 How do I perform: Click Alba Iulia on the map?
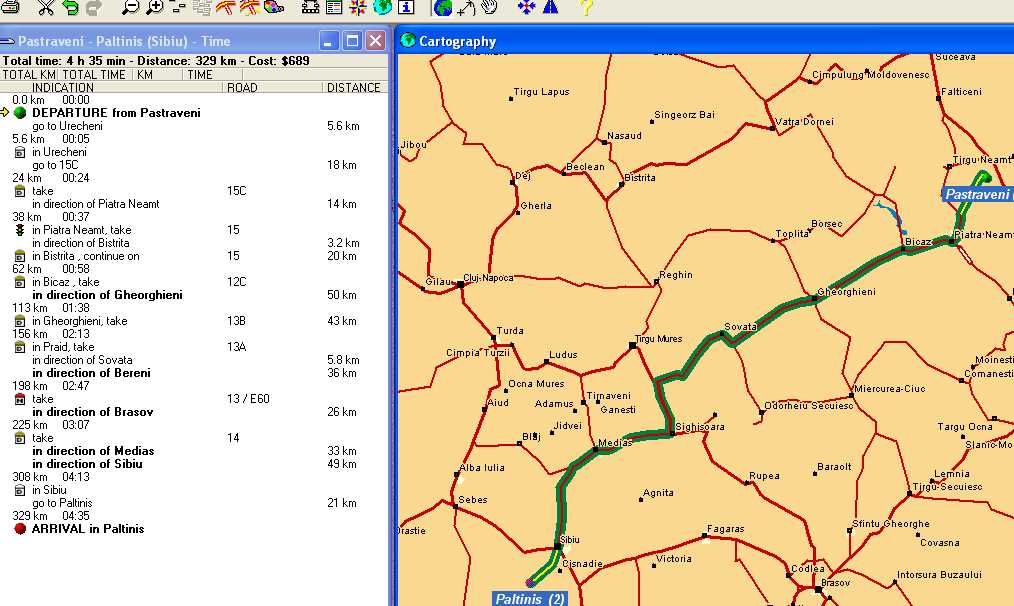coord(482,468)
